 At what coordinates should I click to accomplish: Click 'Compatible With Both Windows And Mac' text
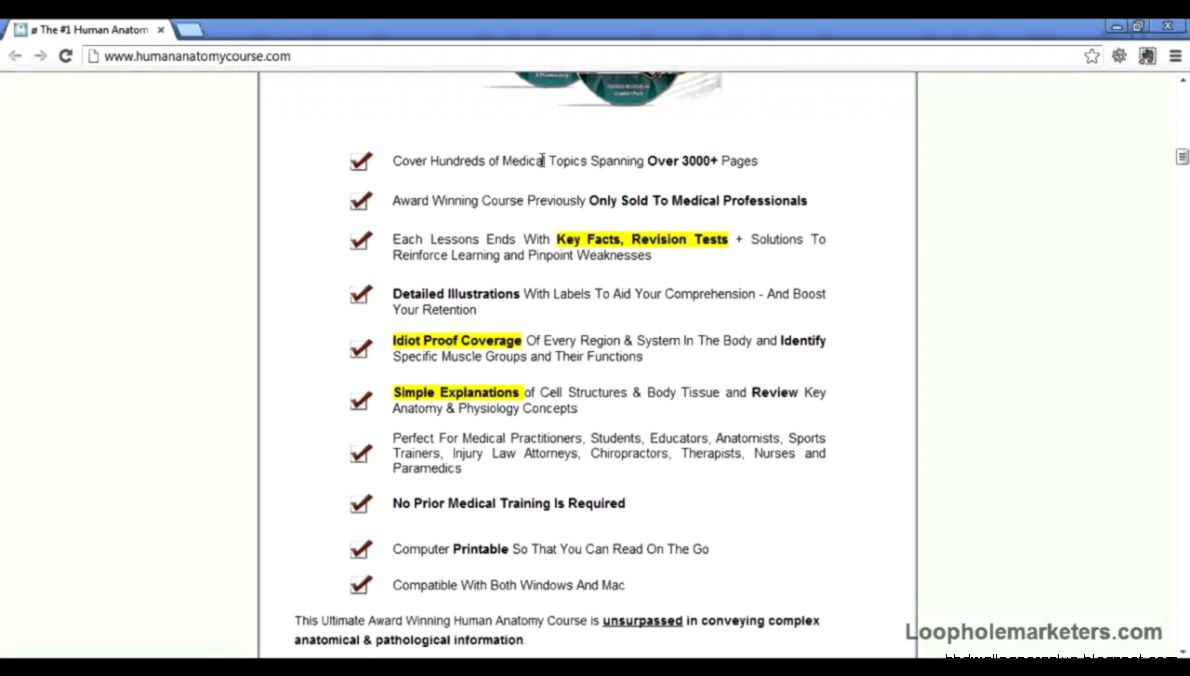[x=508, y=585]
